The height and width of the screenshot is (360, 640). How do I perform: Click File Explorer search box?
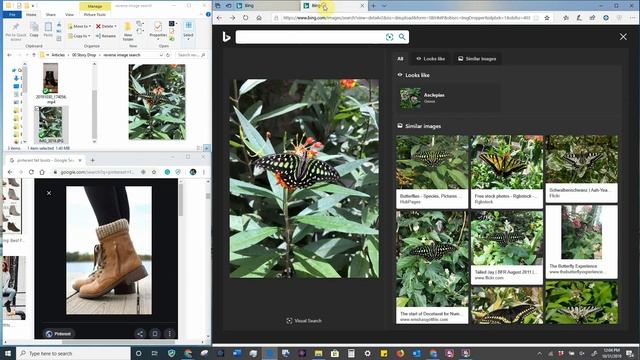click(191, 55)
